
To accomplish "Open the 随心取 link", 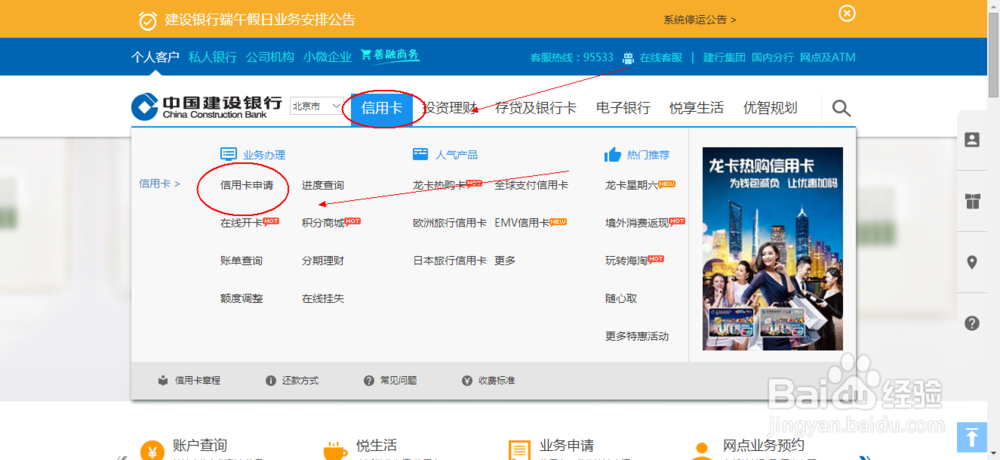I will click(x=621, y=299).
